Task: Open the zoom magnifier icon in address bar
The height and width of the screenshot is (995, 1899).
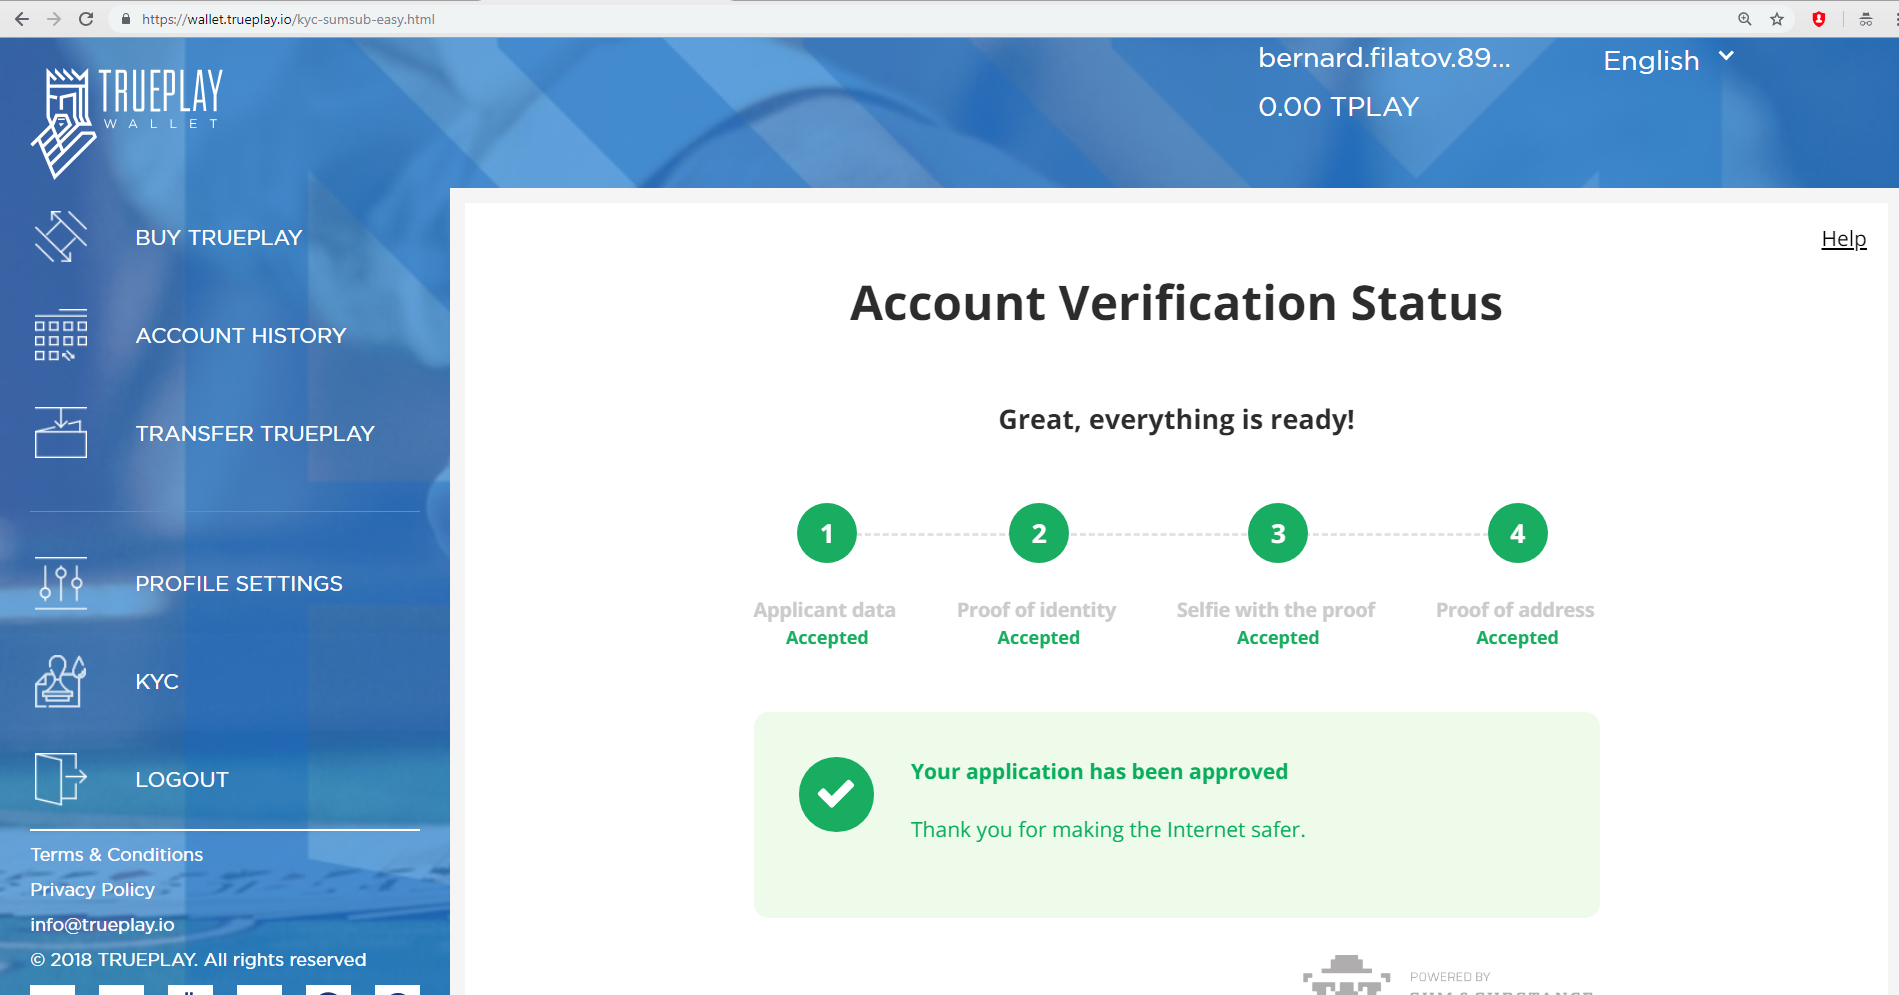Action: click(1745, 19)
